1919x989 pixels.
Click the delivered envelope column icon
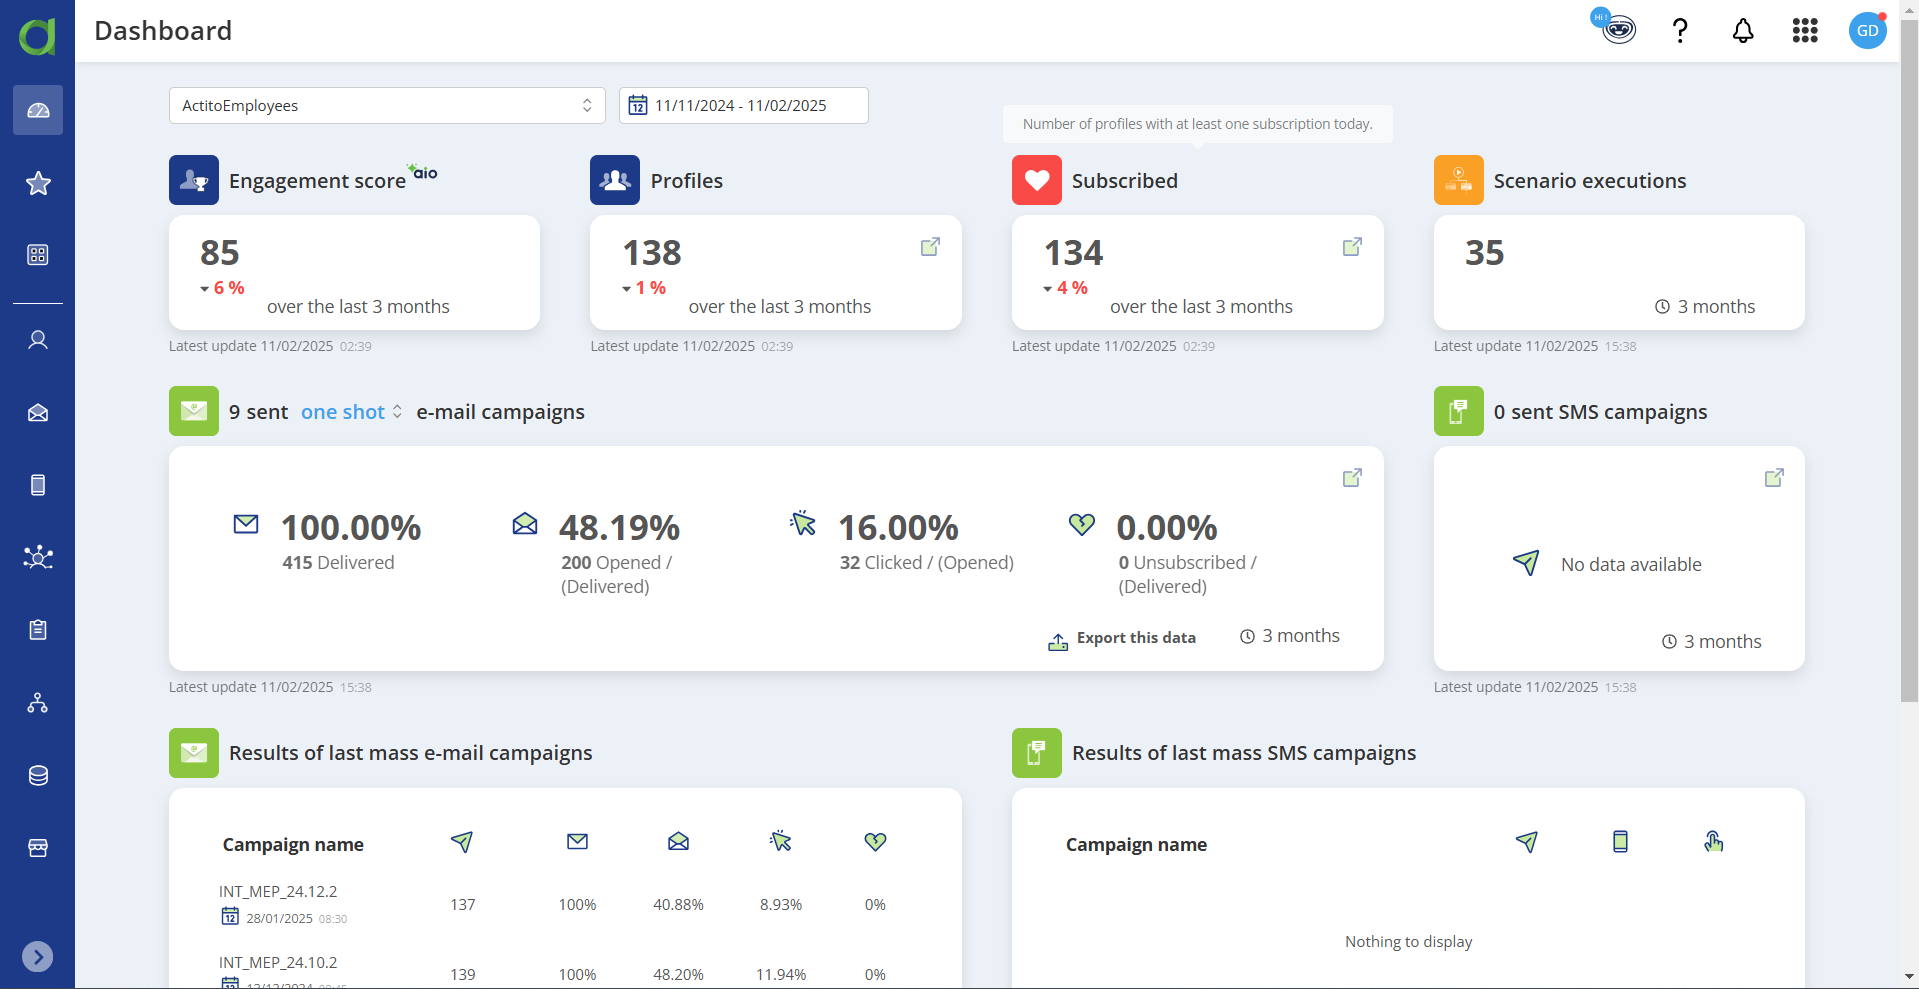[x=578, y=842]
